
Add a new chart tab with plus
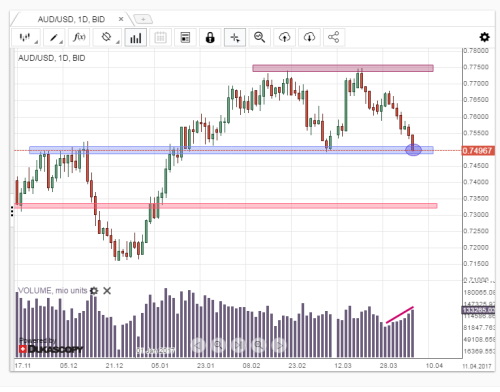[x=143, y=19]
